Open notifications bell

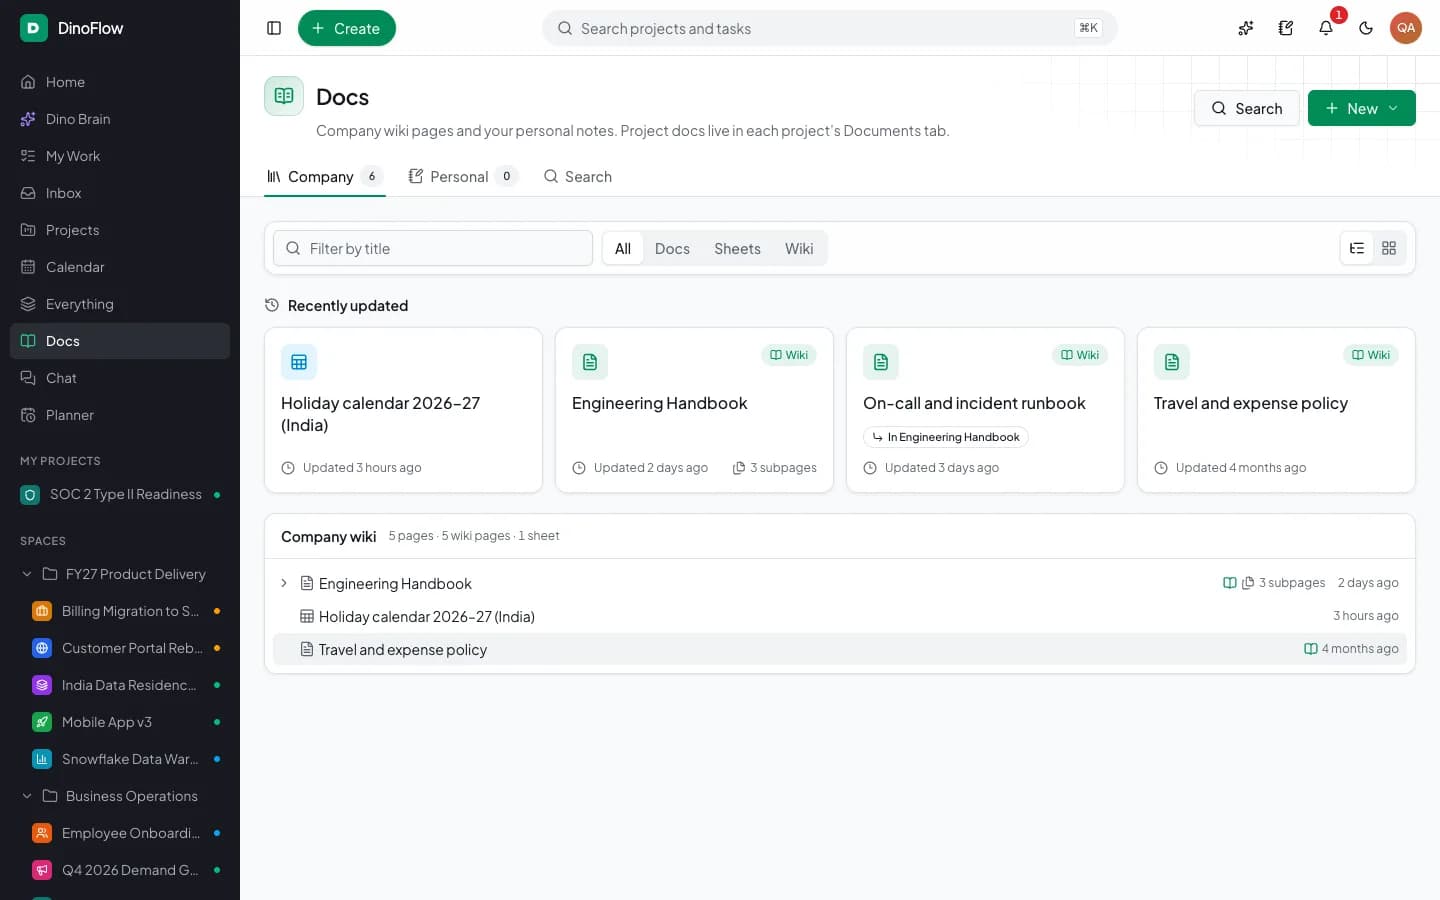(1326, 28)
